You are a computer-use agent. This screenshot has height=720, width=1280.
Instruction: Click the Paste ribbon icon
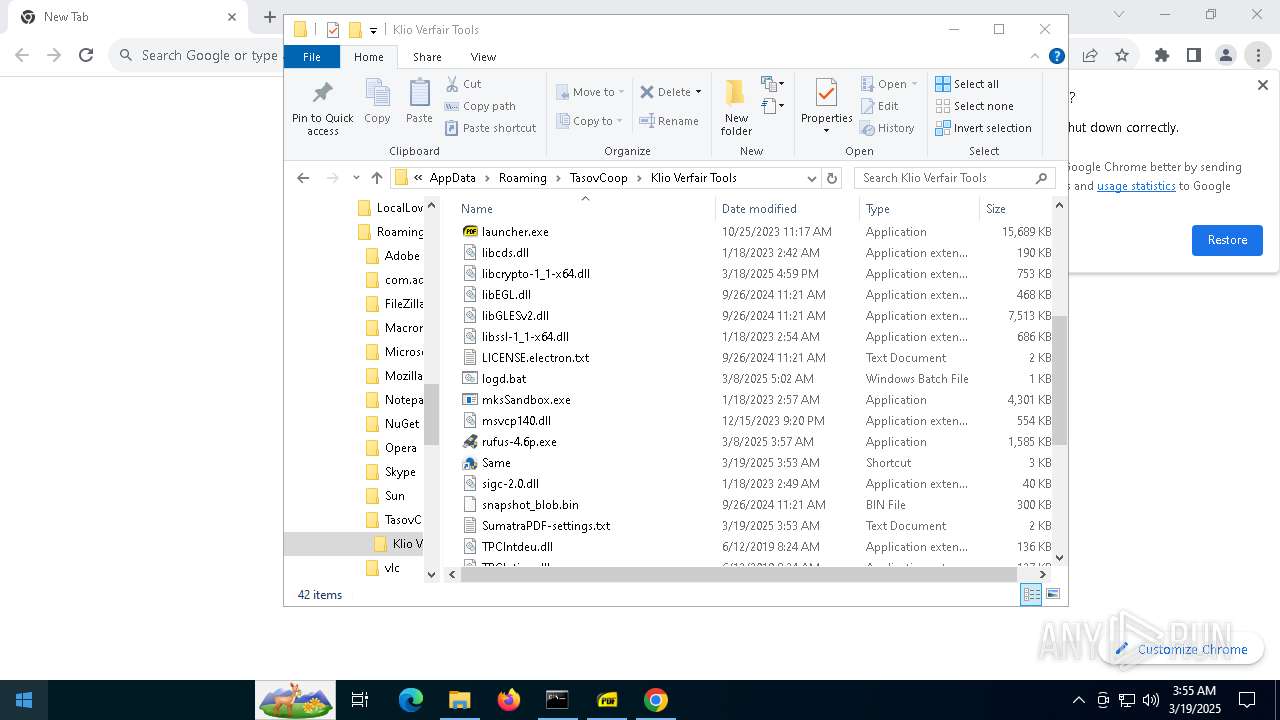419,101
